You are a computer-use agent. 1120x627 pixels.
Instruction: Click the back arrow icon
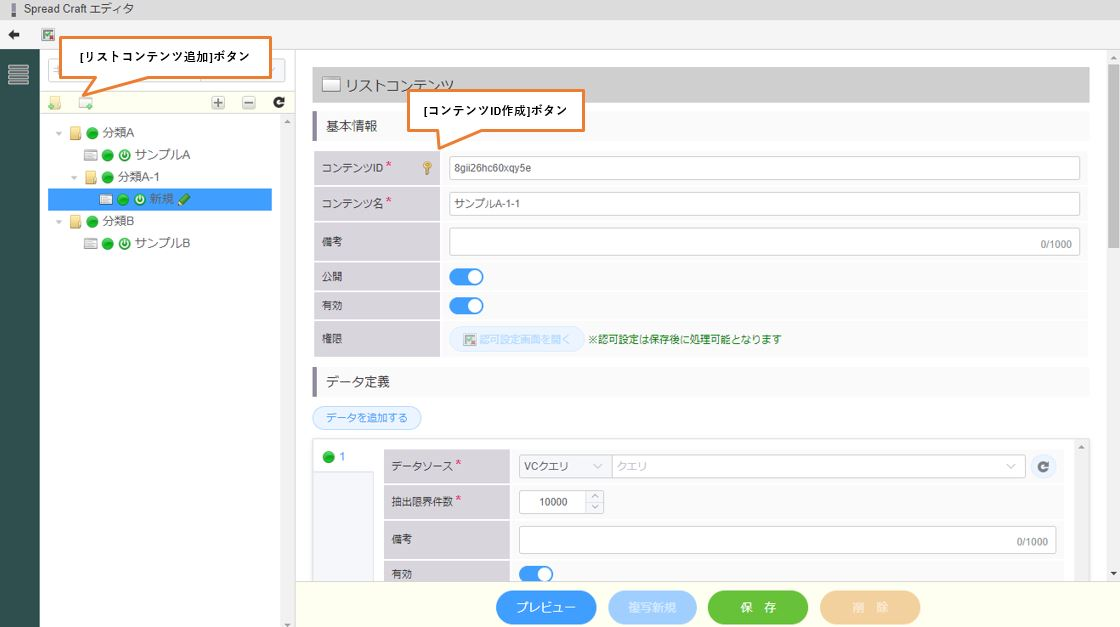tap(14, 34)
